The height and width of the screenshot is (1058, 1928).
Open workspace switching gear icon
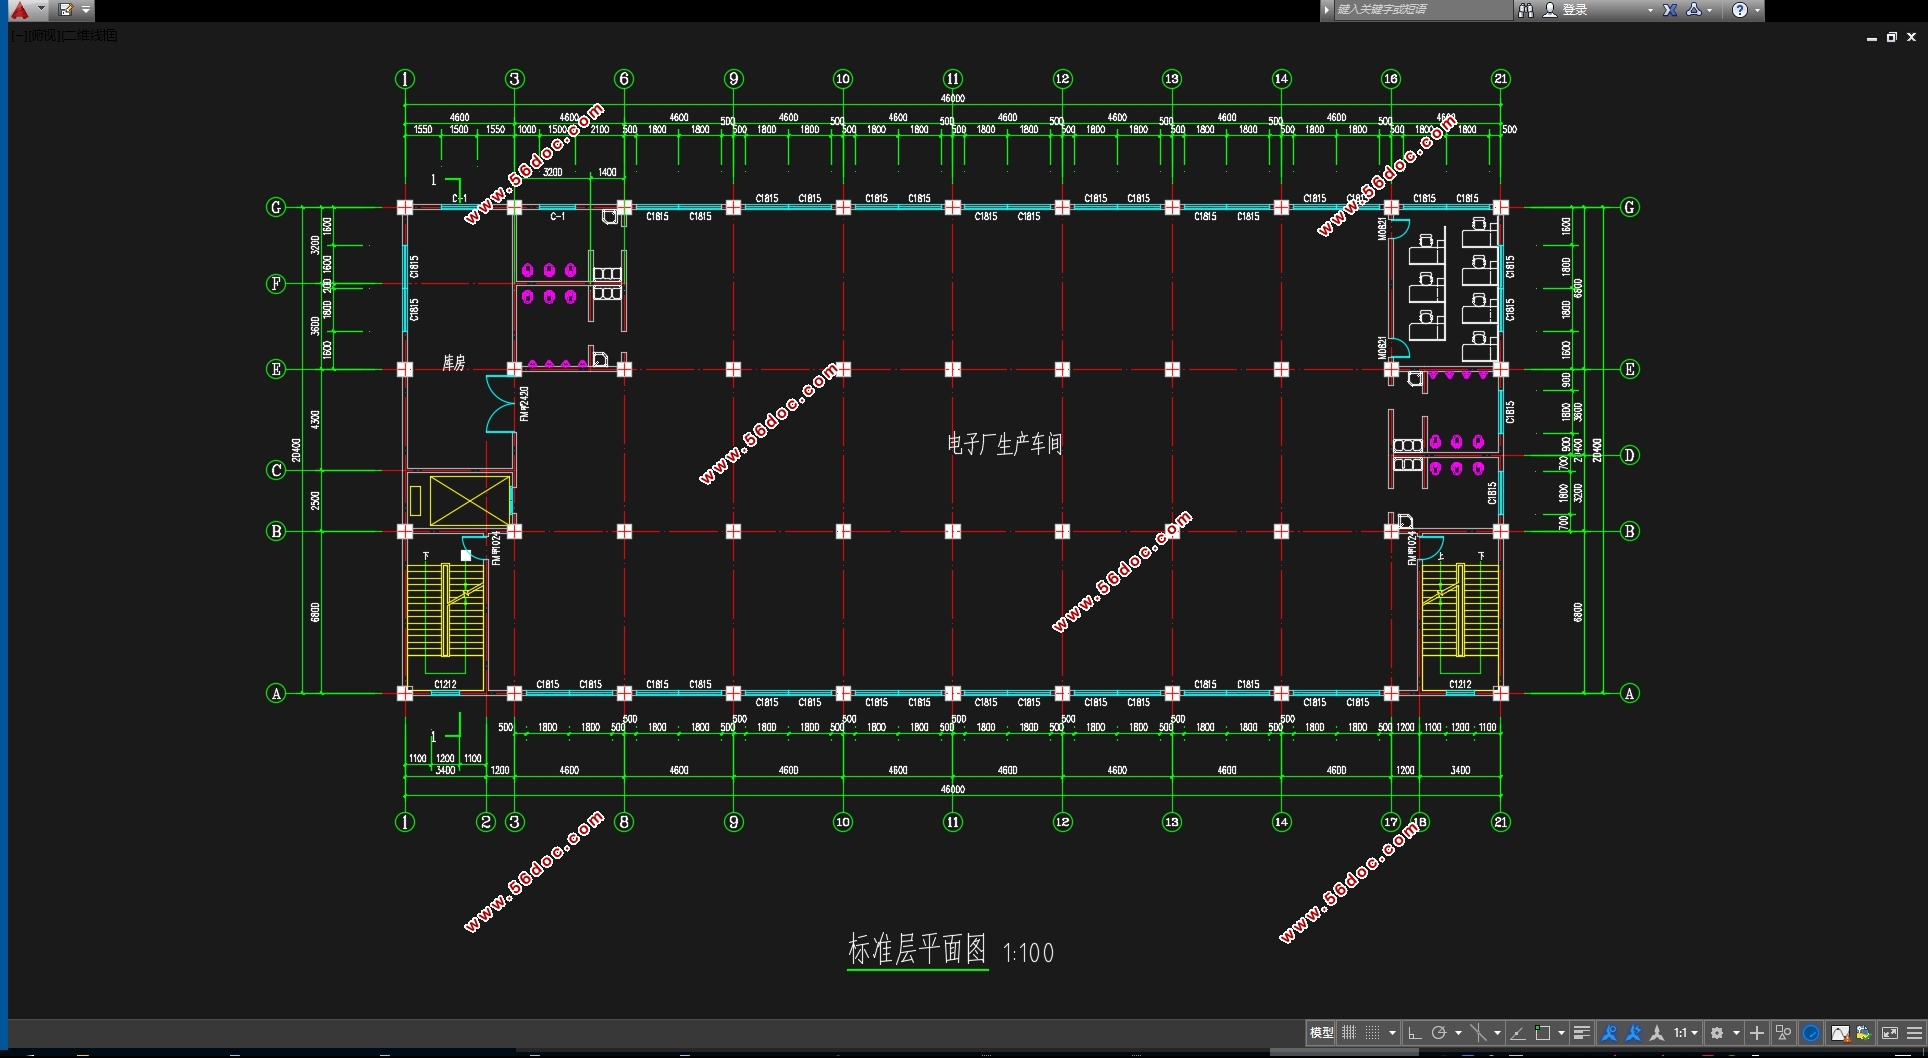pyautogui.click(x=1717, y=1033)
